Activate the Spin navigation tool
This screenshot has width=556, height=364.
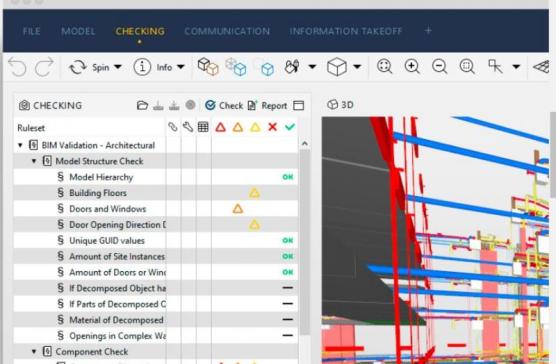(x=89, y=67)
